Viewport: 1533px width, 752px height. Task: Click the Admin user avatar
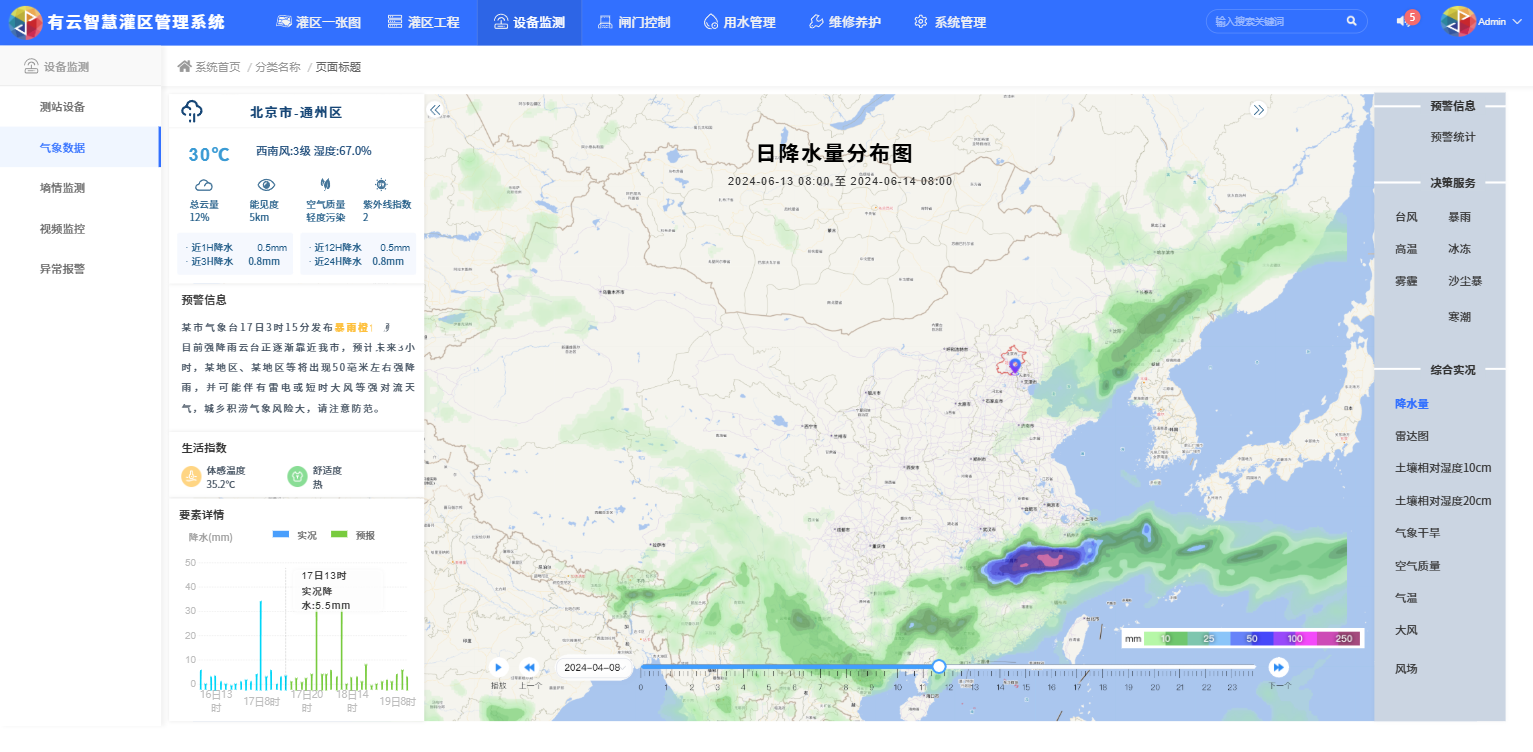point(1458,22)
